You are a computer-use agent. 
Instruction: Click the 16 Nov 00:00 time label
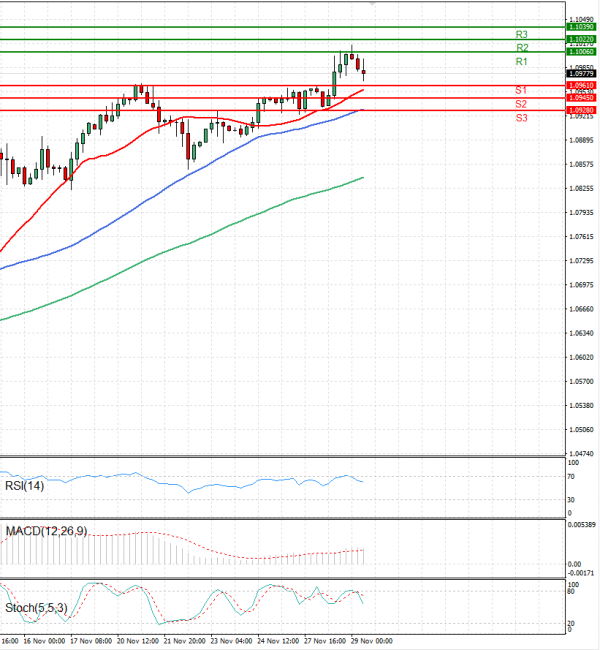click(44, 641)
